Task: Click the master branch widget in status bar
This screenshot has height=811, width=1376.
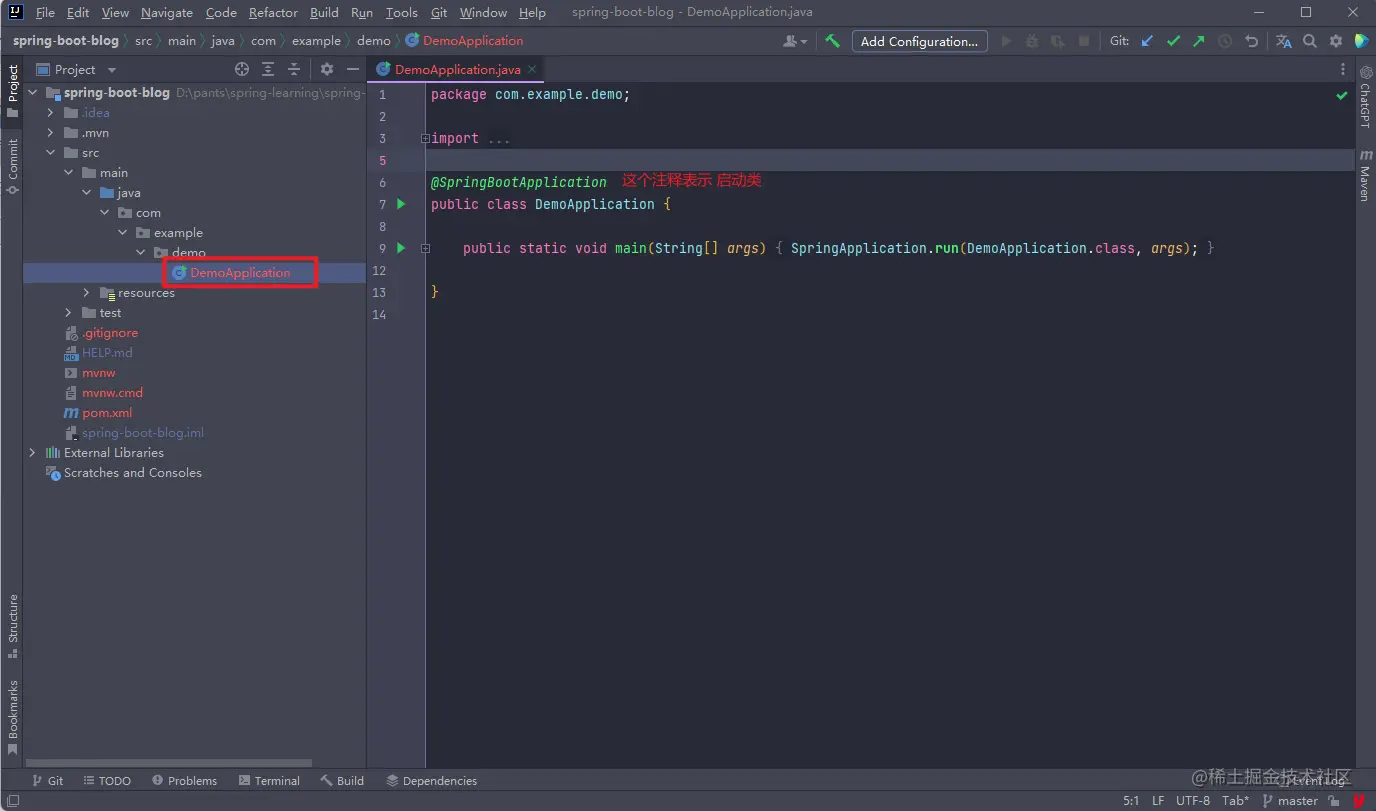Action: pyautogui.click(x=1290, y=801)
